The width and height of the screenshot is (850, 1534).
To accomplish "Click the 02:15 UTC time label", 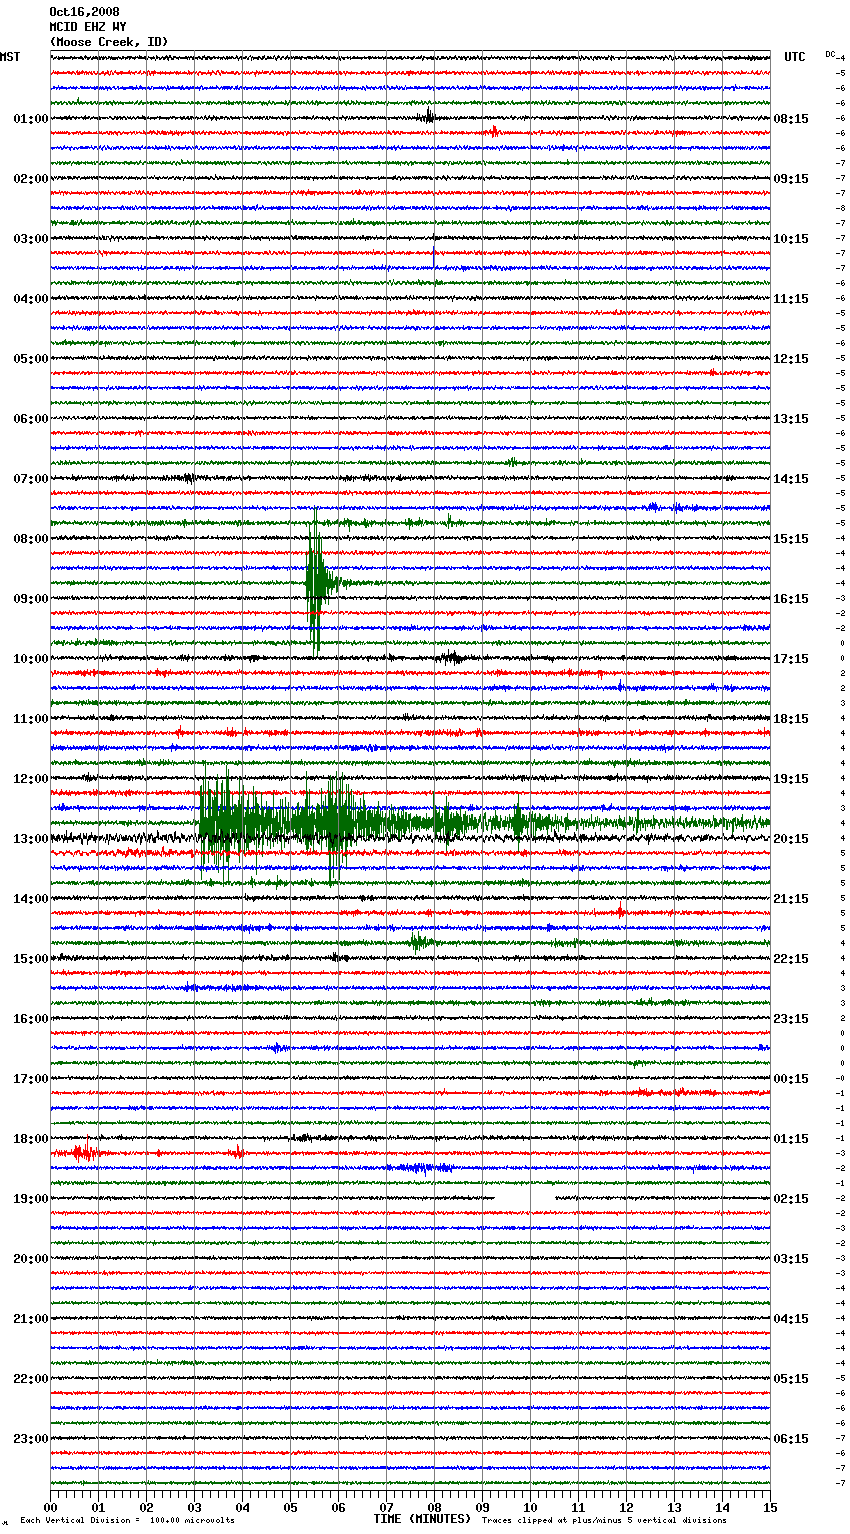I will 791,1199.
